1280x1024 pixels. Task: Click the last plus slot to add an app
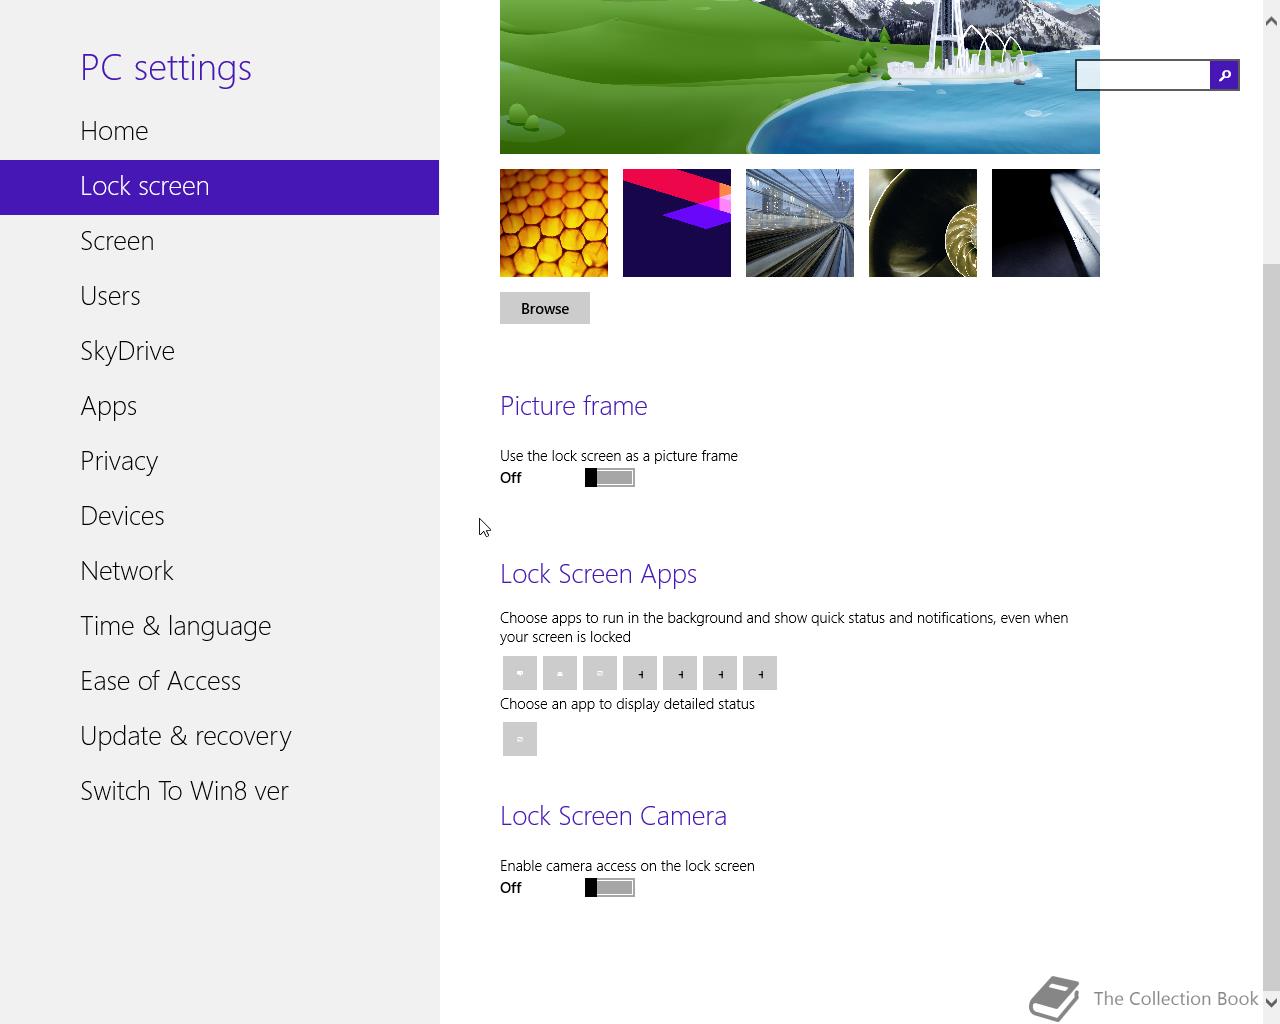click(760, 673)
